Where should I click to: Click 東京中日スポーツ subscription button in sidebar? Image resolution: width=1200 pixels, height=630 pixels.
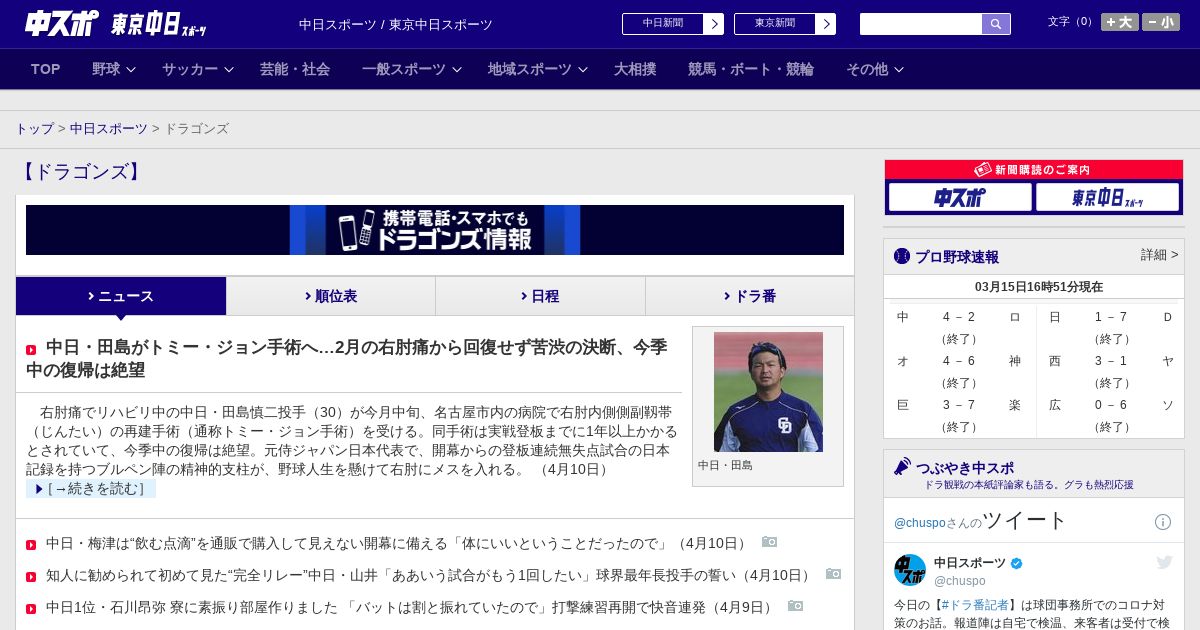click(x=1107, y=197)
